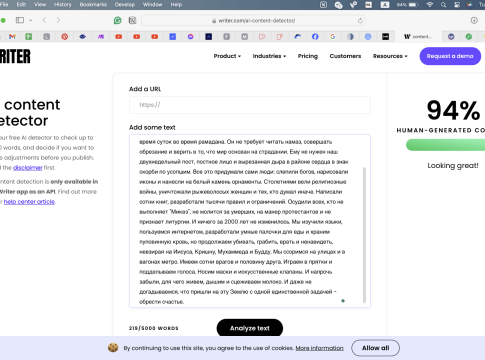Click the Grammarly extension icon in toolbar

118,21
